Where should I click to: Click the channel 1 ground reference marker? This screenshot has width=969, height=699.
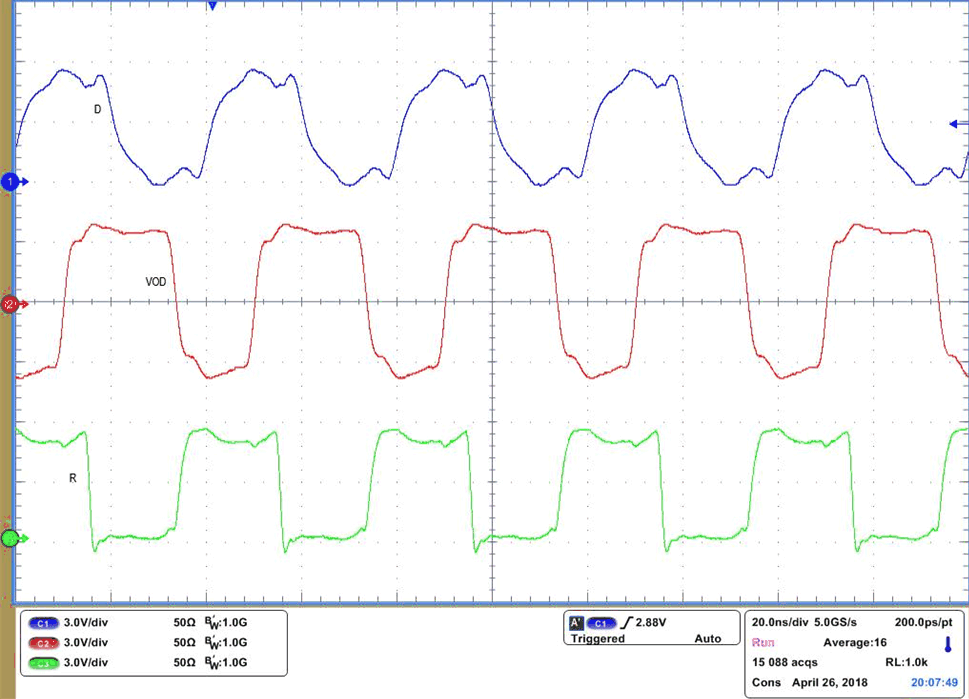[x=8, y=182]
